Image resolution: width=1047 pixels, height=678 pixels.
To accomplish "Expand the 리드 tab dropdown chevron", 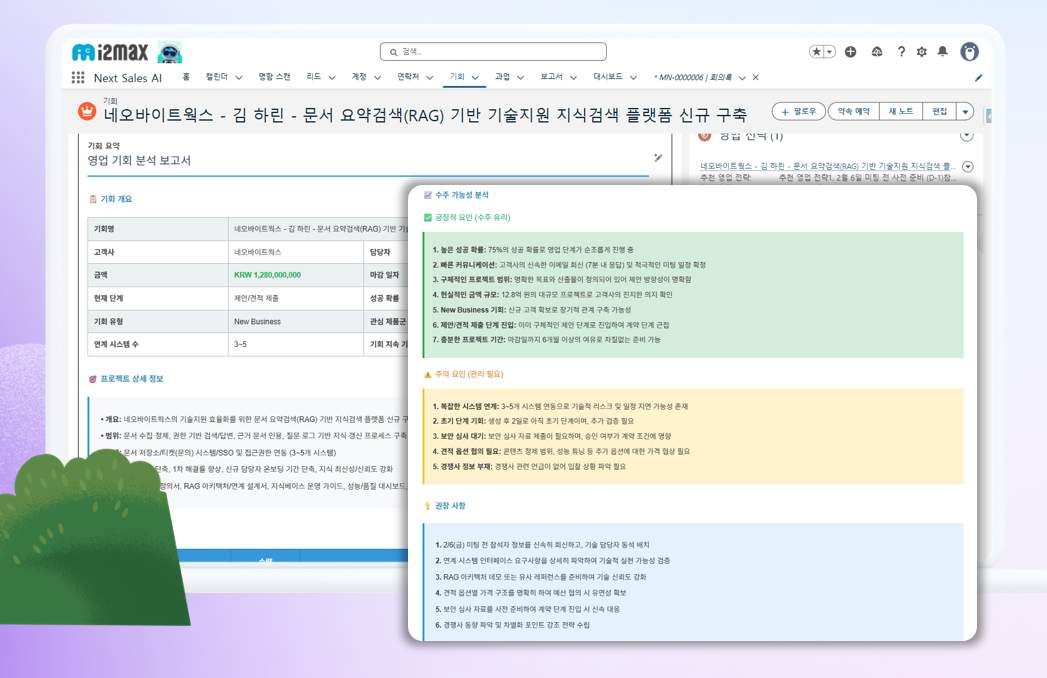I will (x=332, y=77).
